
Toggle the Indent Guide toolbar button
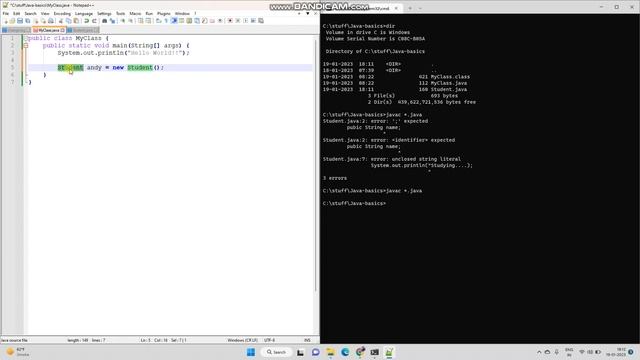pyautogui.click(x=173, y=20)
